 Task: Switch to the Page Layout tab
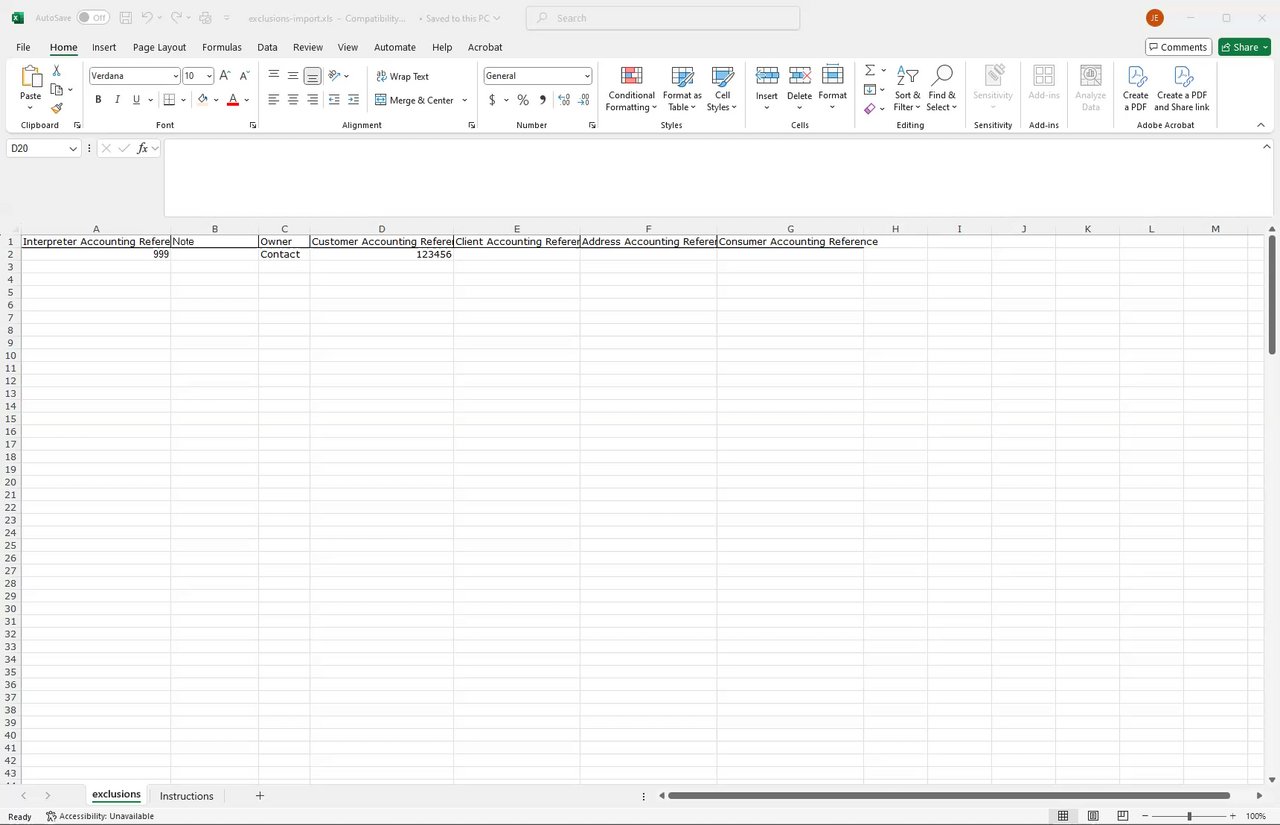pos(160,47)
